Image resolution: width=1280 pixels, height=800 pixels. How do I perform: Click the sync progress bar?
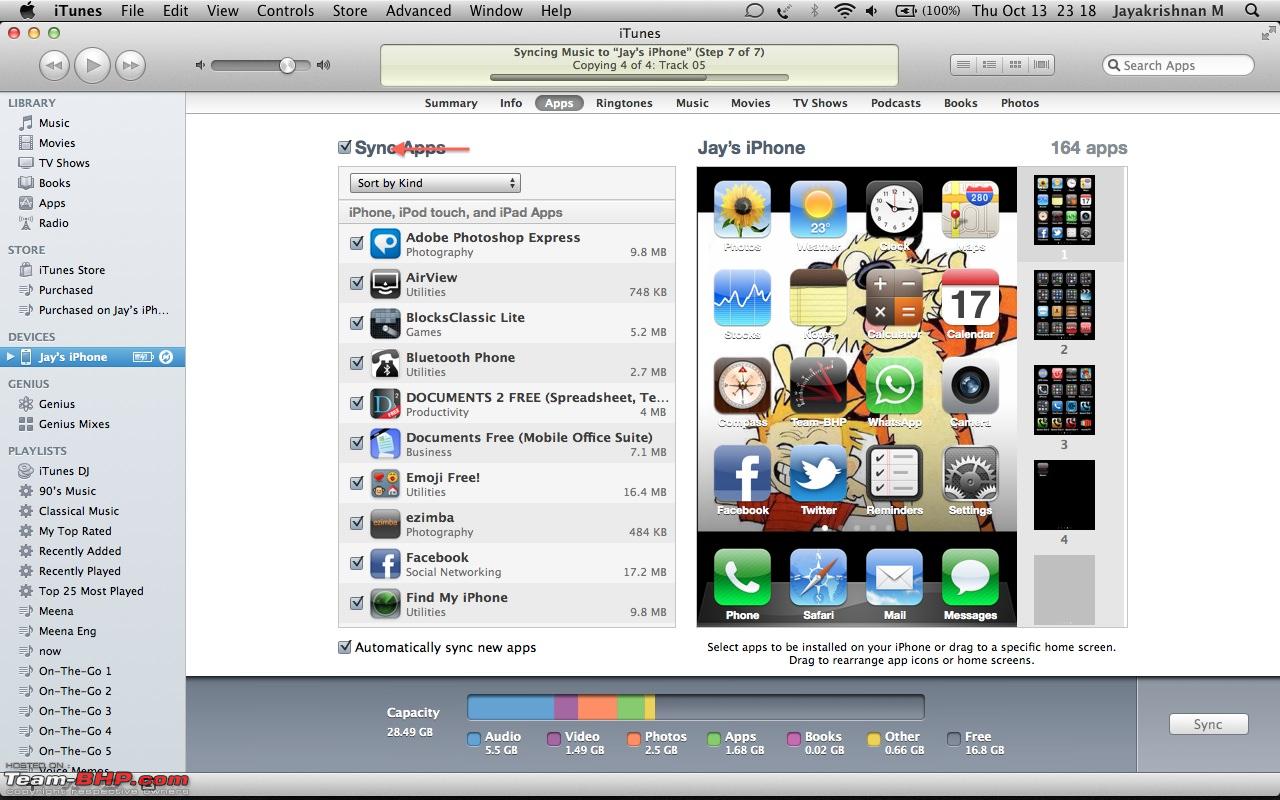[639, 77]
